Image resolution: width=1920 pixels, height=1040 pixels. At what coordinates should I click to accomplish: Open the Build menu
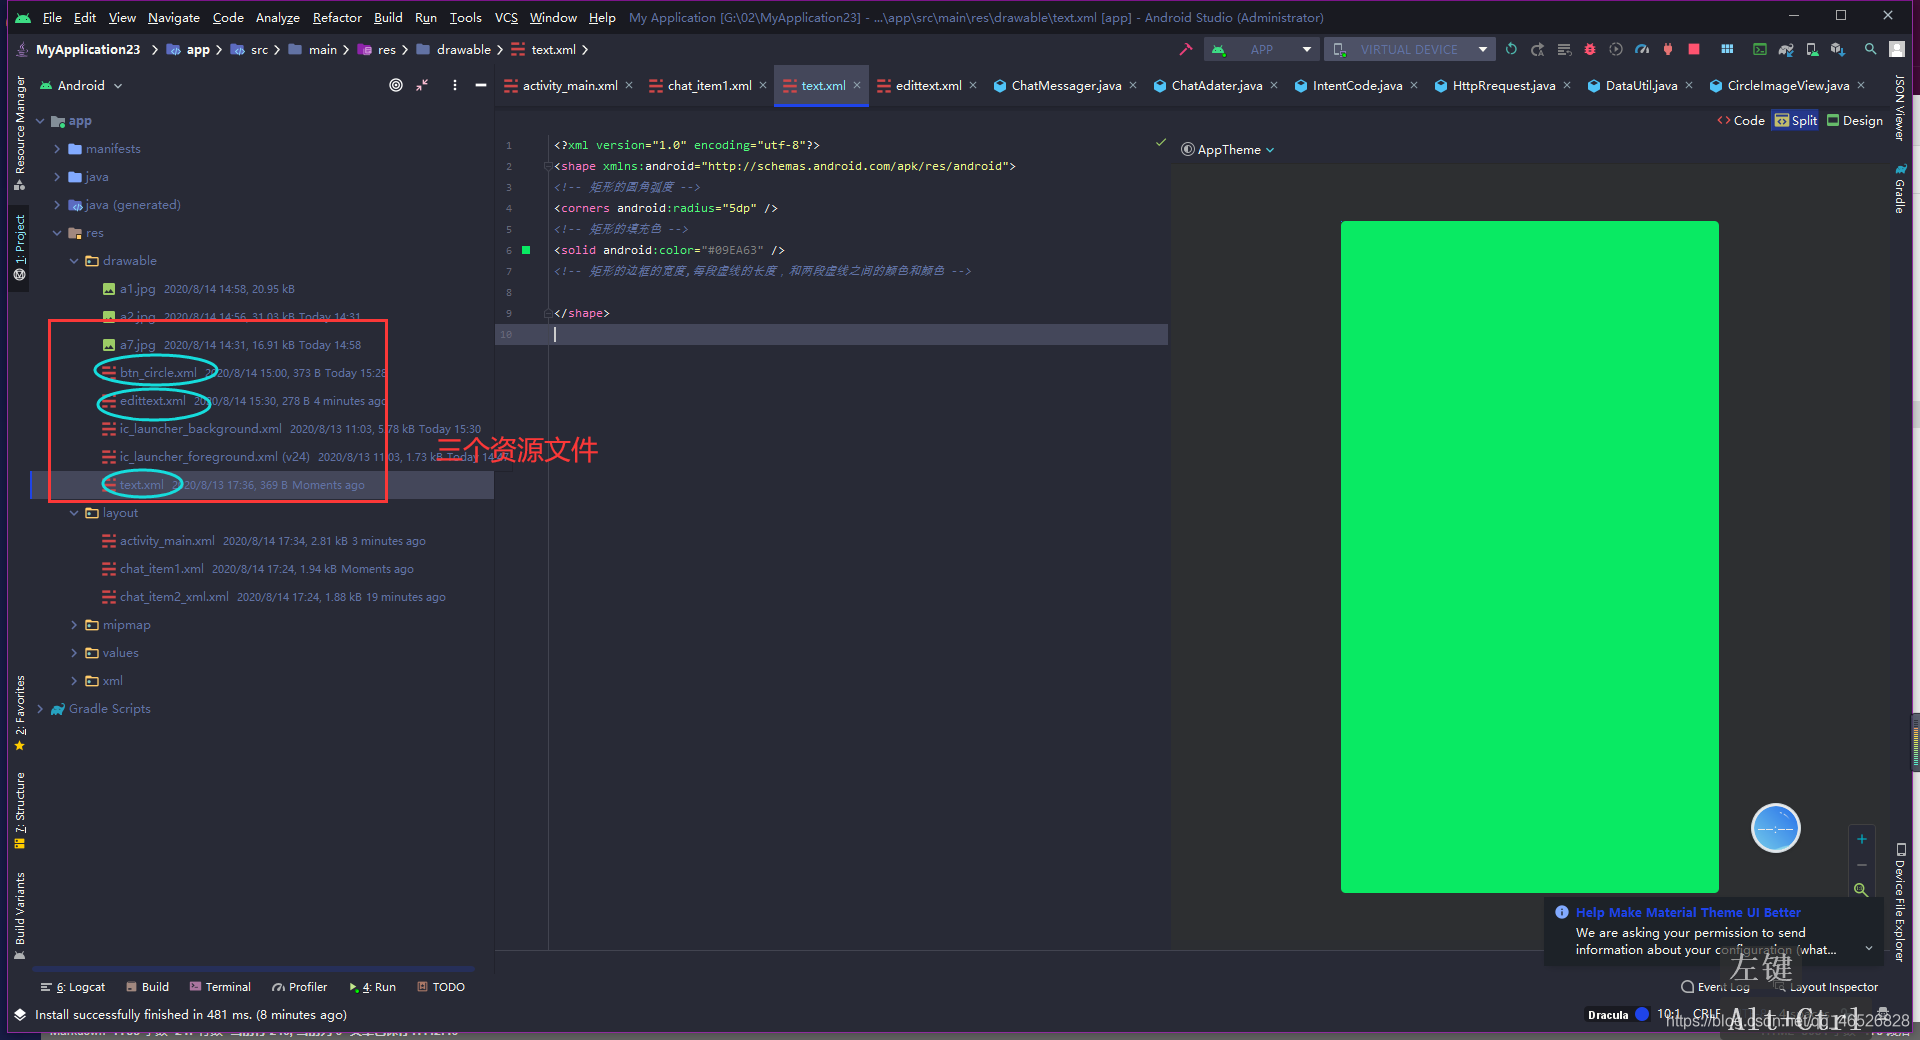coord(388,17)
